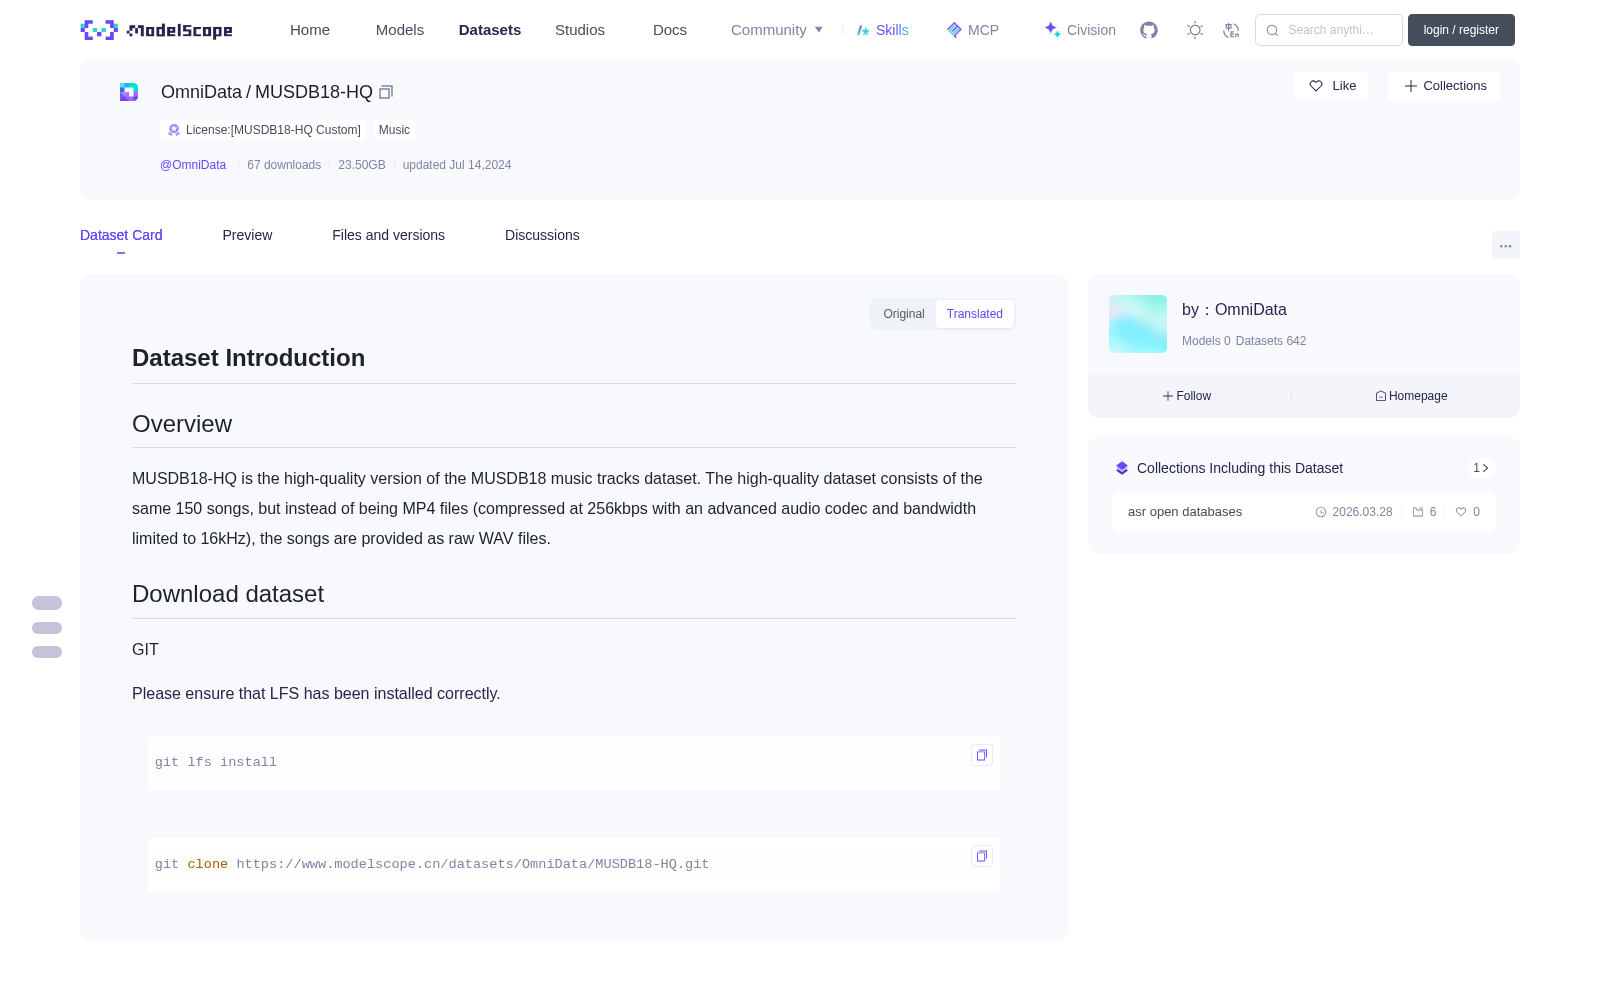Switch to the Dataset Card tab
This screenshot has width=1600, height=1000.
tap(121, 235)
